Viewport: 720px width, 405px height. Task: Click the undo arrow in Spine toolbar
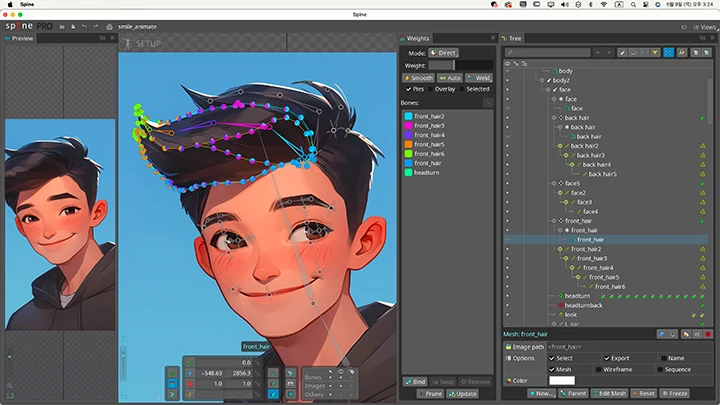(84, 27)
